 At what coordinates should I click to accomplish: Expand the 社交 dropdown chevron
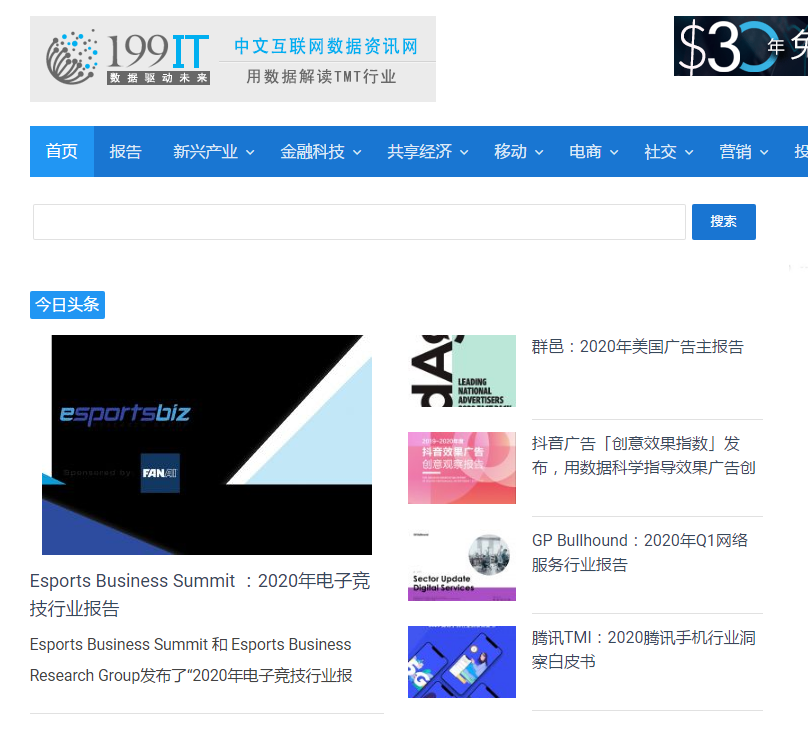[689, 153]
